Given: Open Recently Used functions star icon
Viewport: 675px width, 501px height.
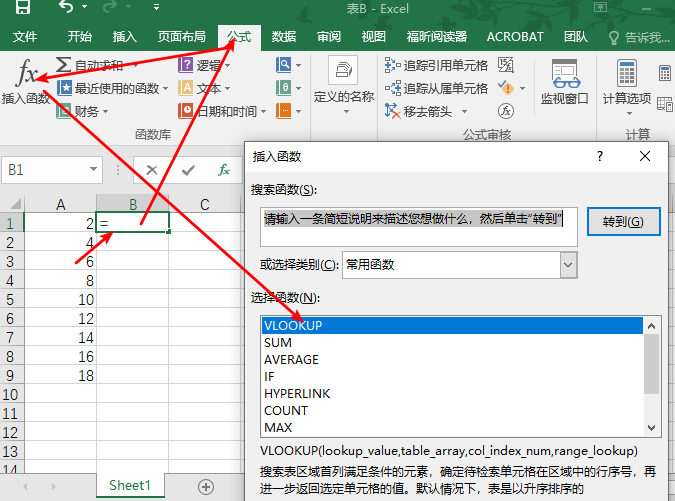Looking at the screenshot, I should click(x=65, y=88).
